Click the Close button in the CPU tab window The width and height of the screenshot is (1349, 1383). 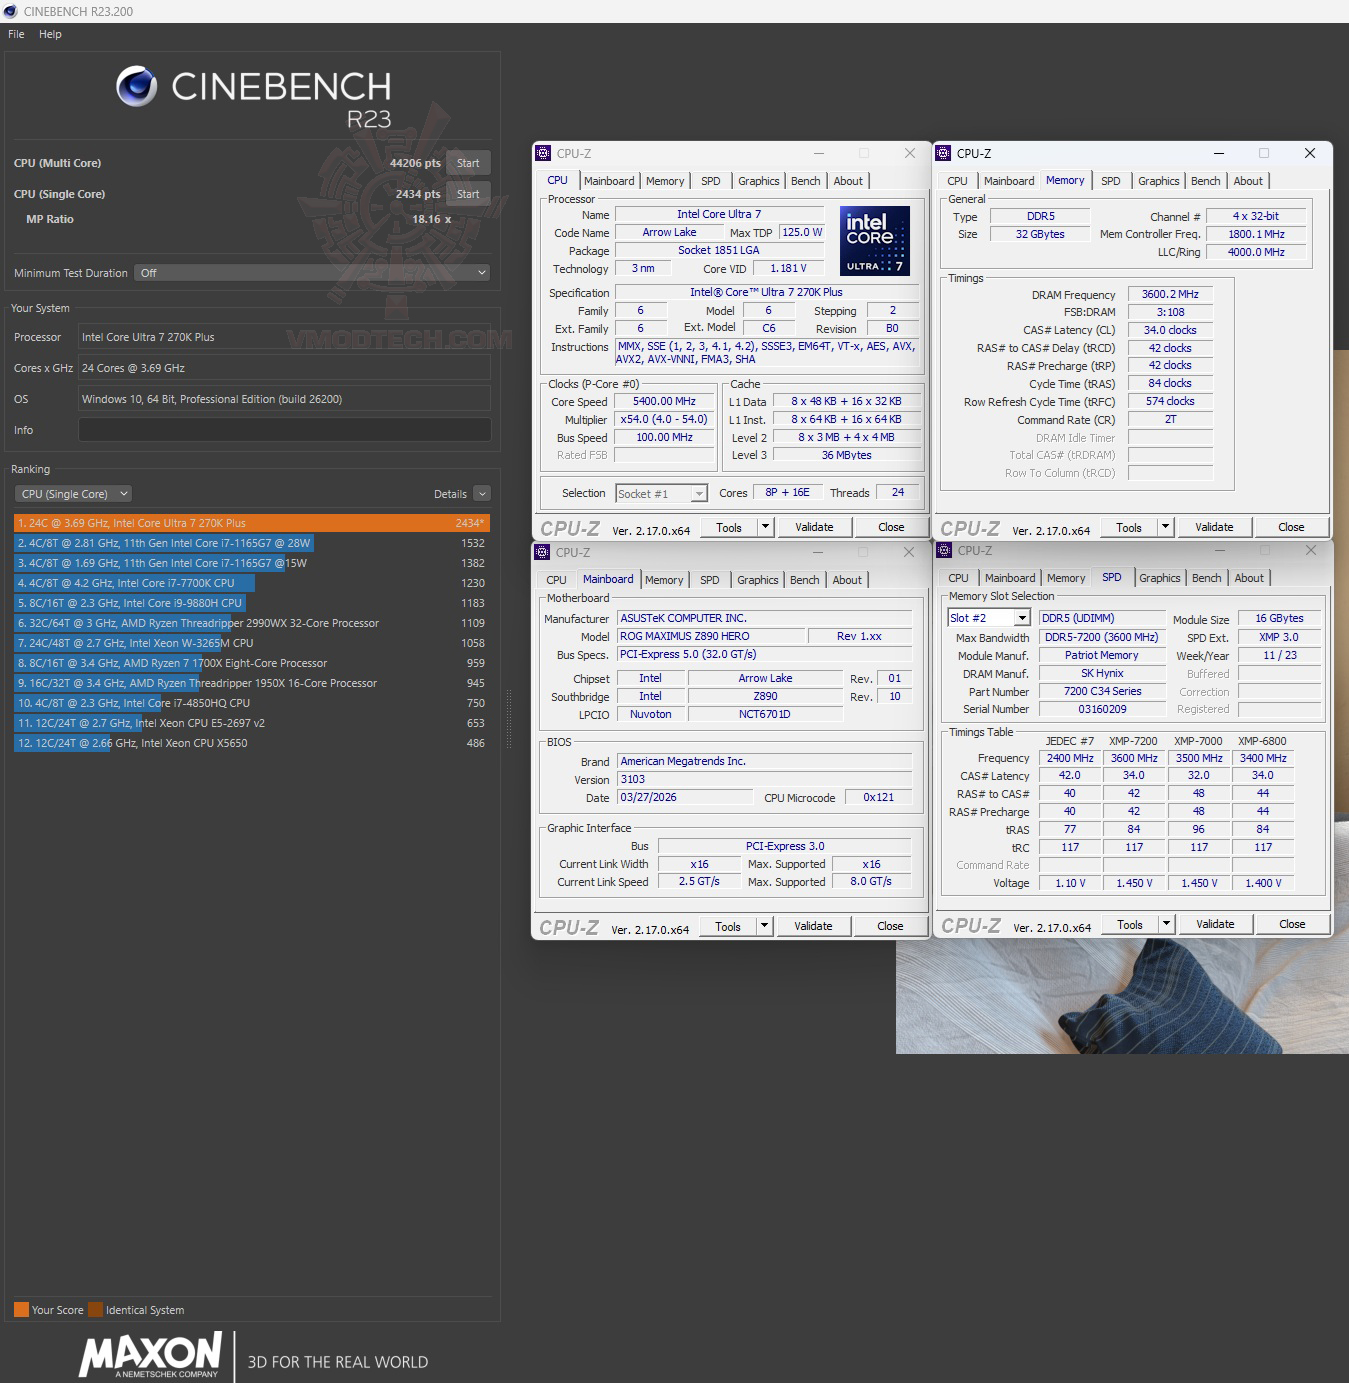[891, 527]
